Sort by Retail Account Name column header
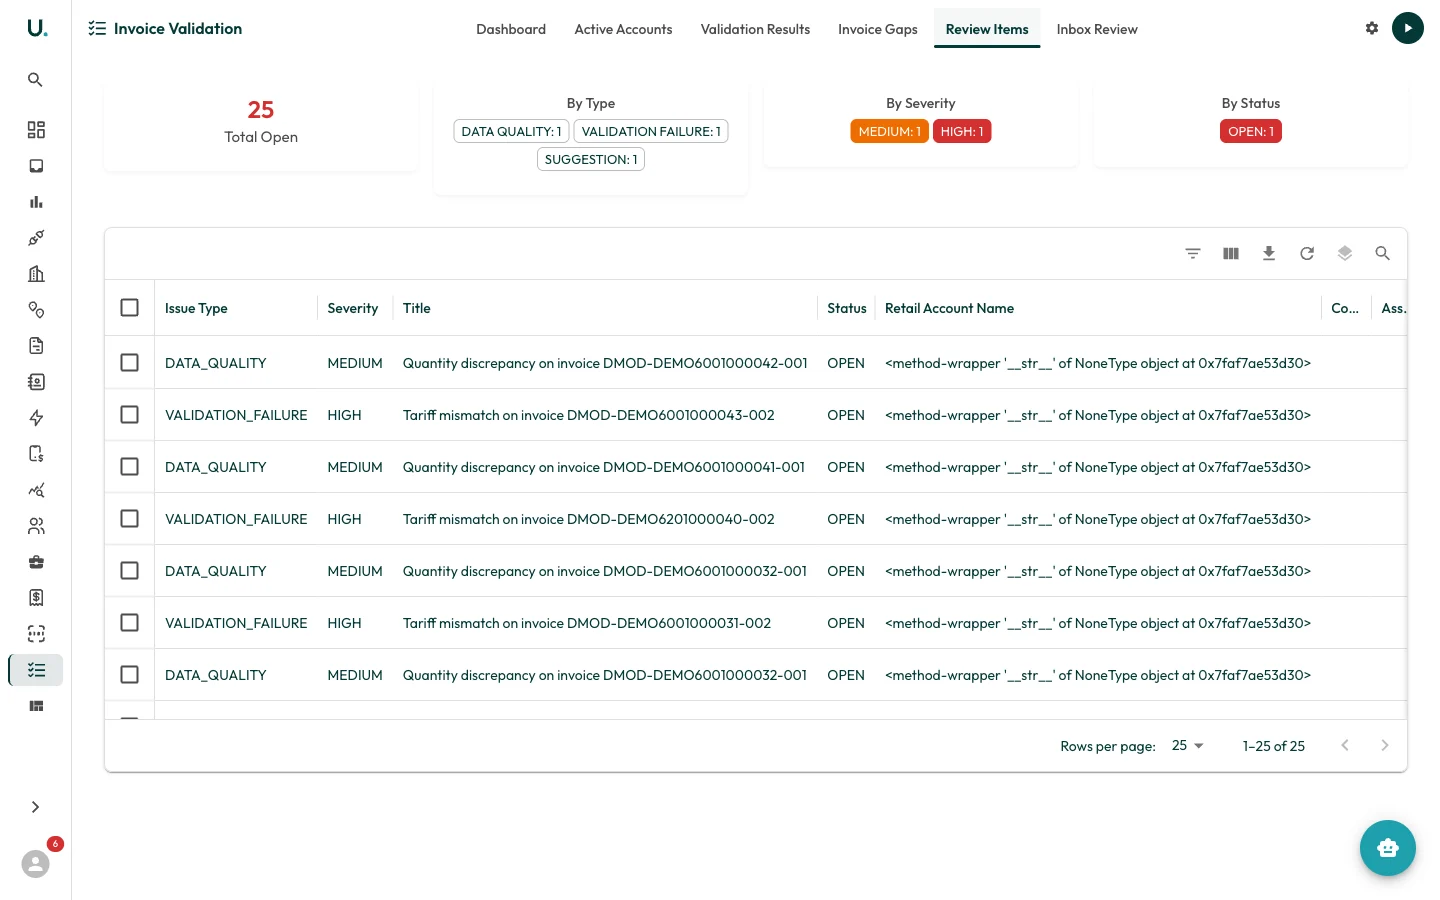The height and width of the screenshot is (900, 1440). pos(949,308)
